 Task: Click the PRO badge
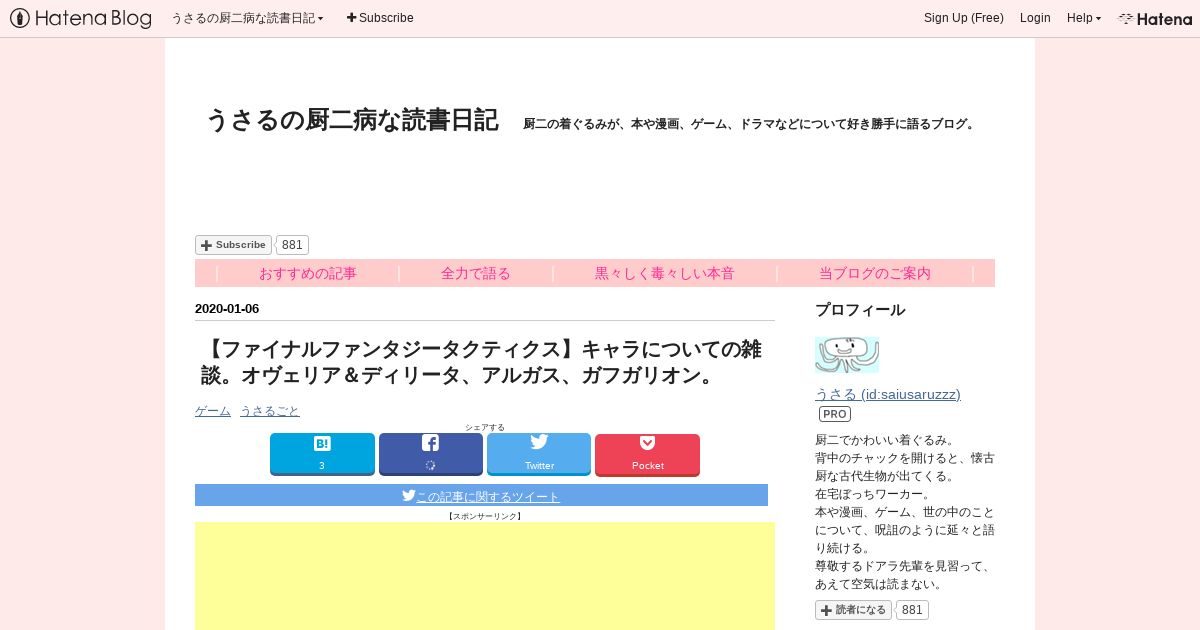point(835,414)
